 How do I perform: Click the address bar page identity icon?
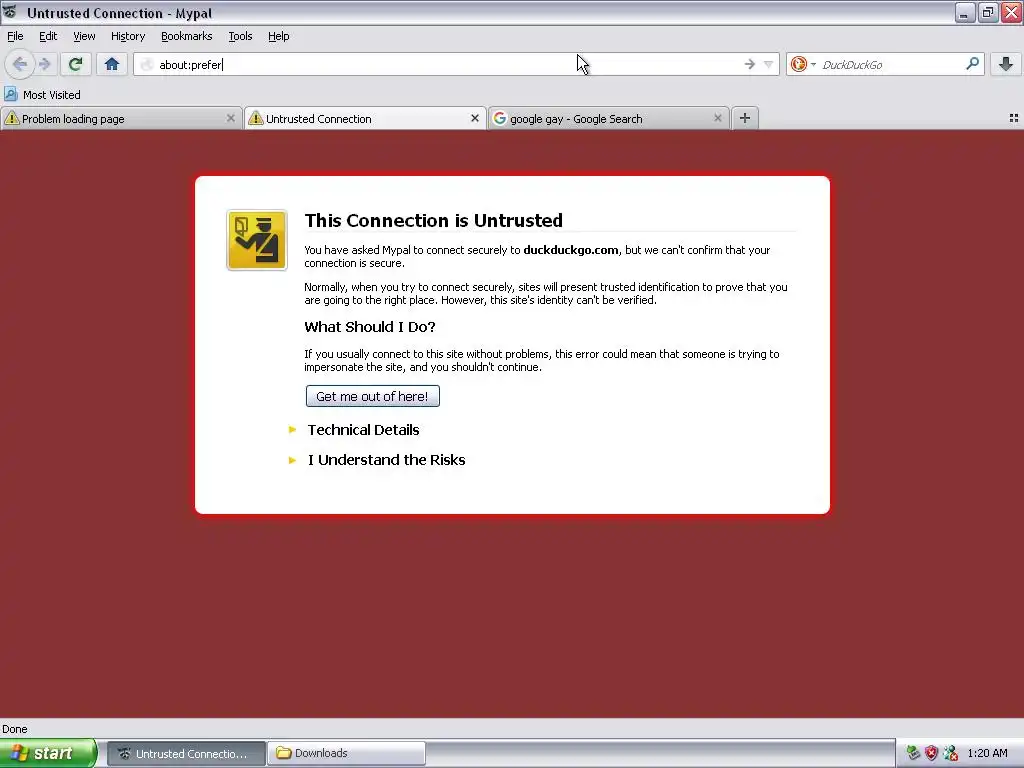147,64
